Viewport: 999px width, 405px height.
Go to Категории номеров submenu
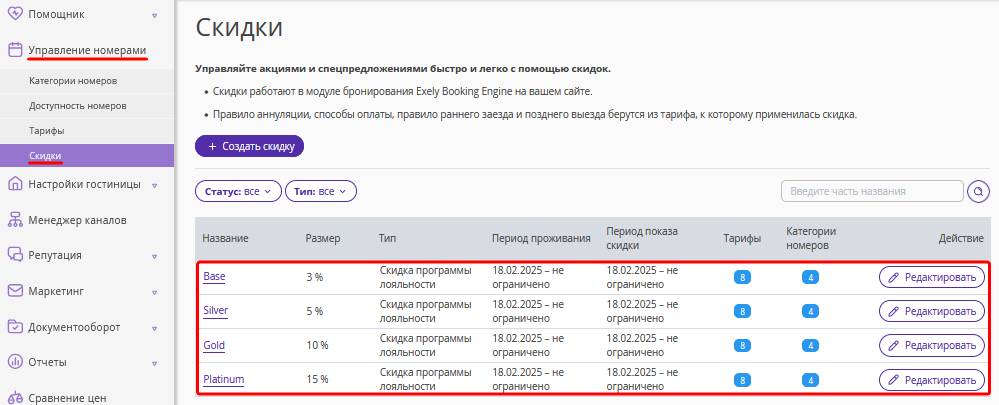[73, 81]
